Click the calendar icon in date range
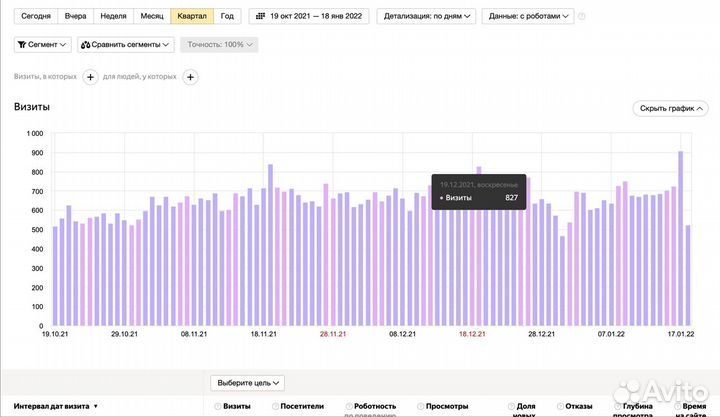 pyautogui.click(x=260, y=17)
